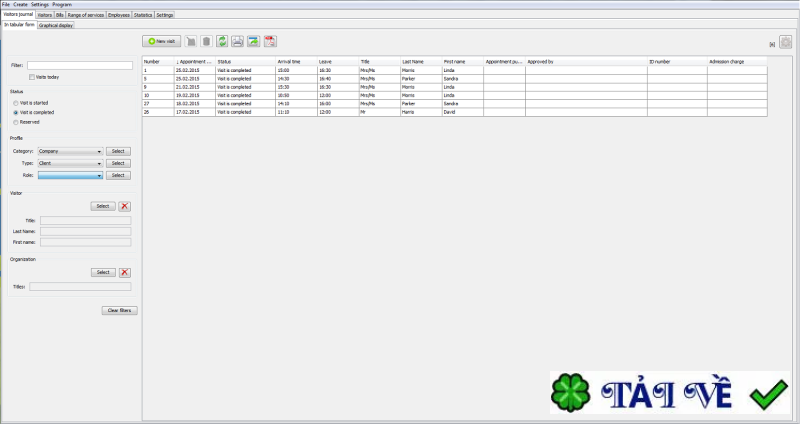Switch to the Bills tab
Screen dimensions: 800x424
coord(60,15)
